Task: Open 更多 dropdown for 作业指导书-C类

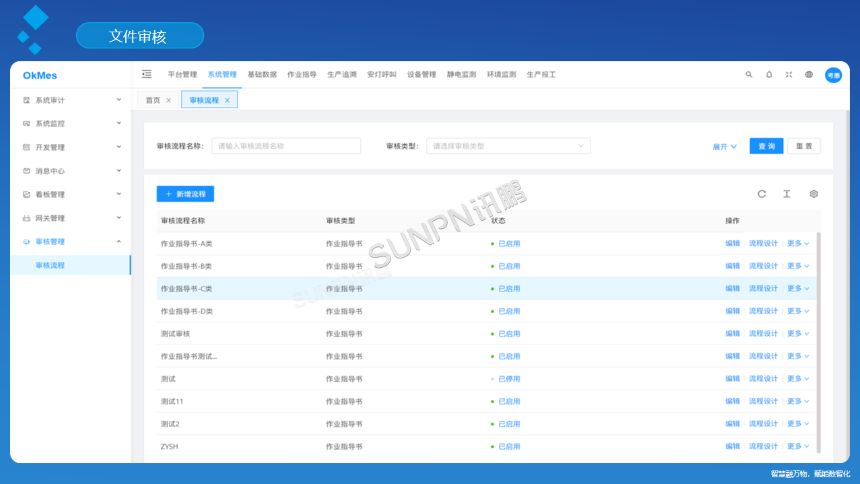Action: 798,288
